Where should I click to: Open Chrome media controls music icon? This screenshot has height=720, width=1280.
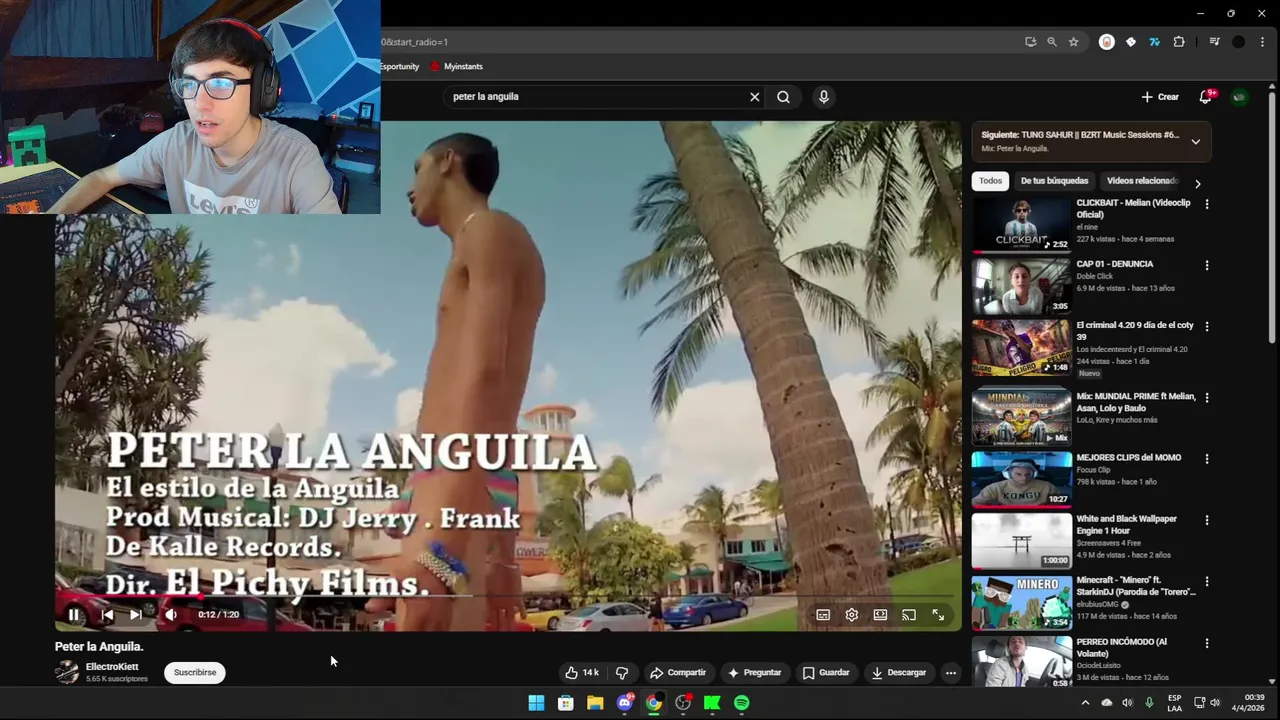coord(1214,42)
